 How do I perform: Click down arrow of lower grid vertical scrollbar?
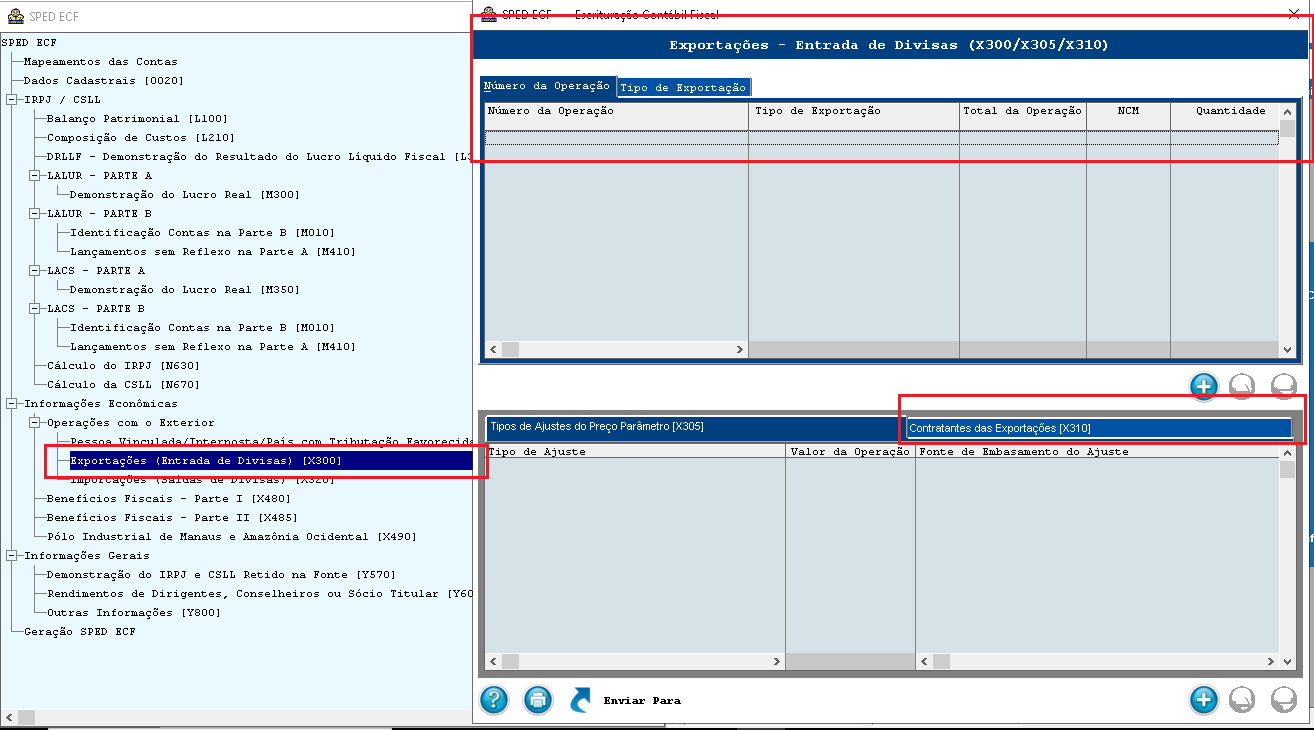click(1287, 662)
